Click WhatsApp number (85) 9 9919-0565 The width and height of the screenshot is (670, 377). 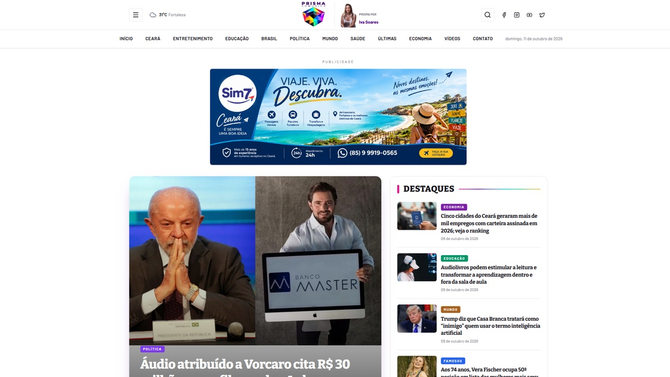(367, 153)
